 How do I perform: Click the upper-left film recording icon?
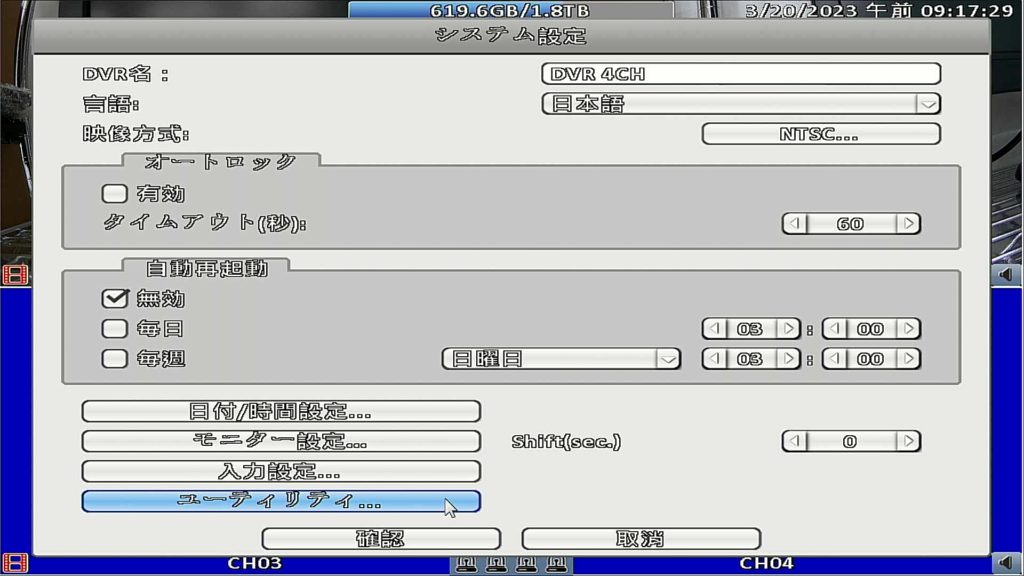[x=14, y=274]
